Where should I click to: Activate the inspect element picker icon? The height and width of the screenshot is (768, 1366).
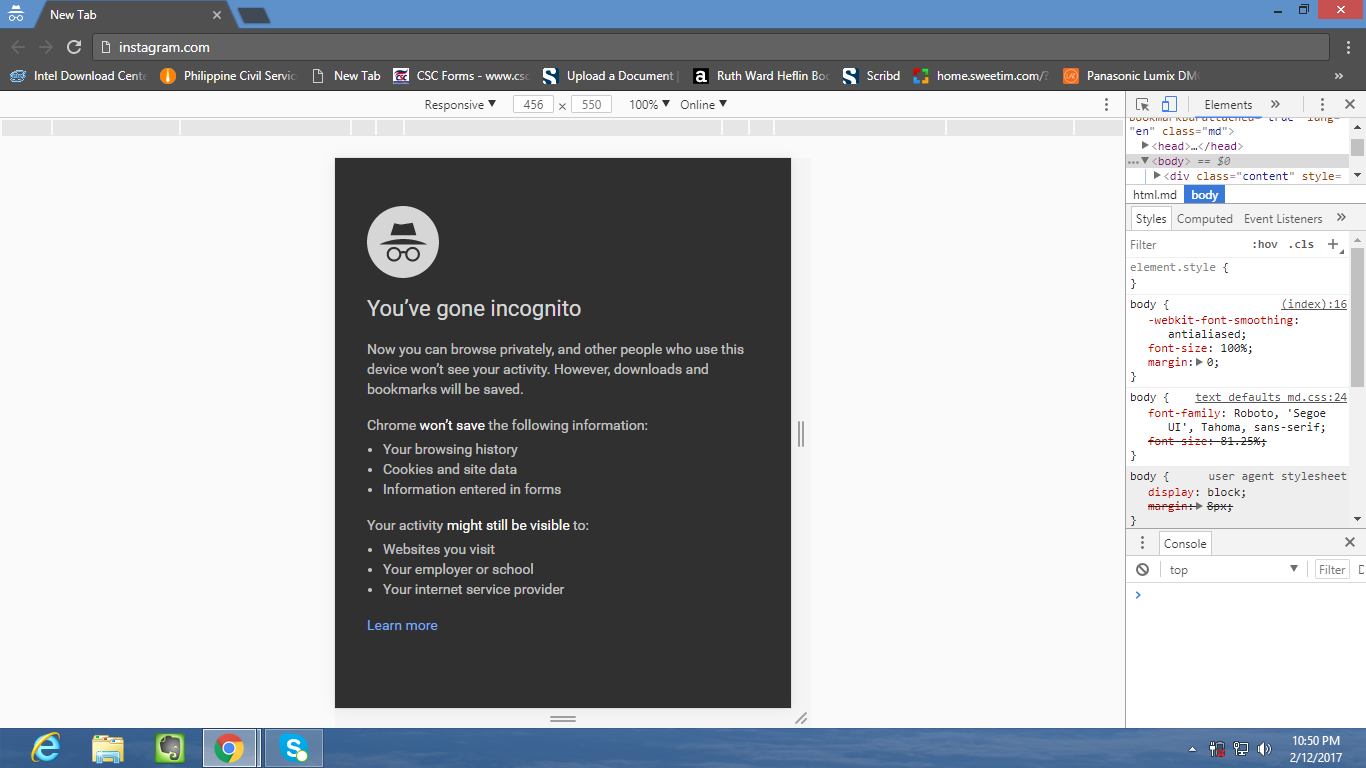click(1143, 104)
